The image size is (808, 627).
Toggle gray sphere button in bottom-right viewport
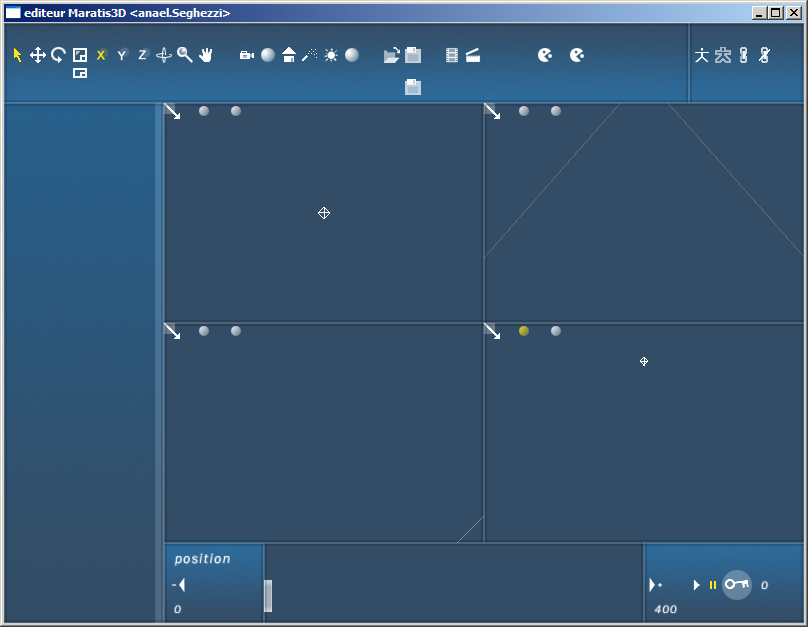tap(556, 331)
